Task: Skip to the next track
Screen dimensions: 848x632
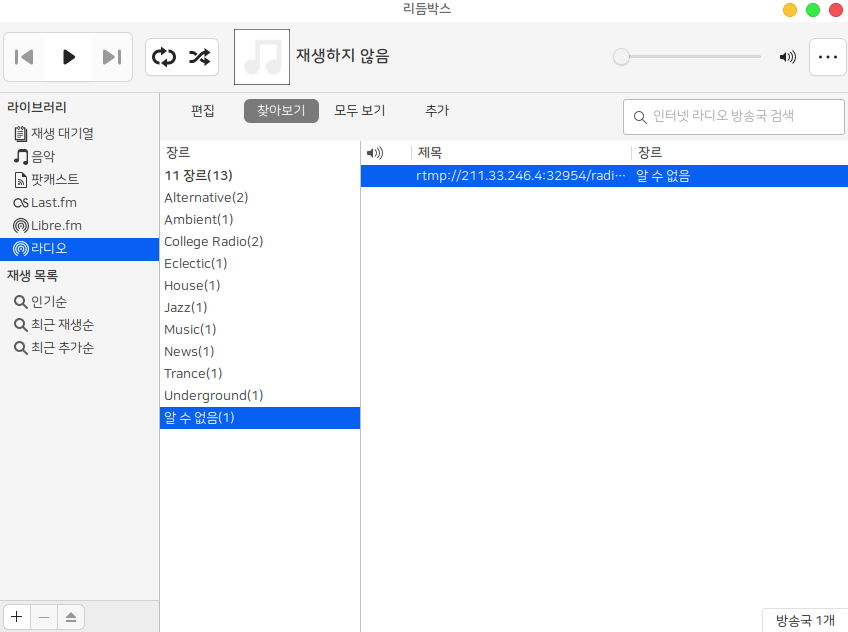Action: click(x=112, y=57)
